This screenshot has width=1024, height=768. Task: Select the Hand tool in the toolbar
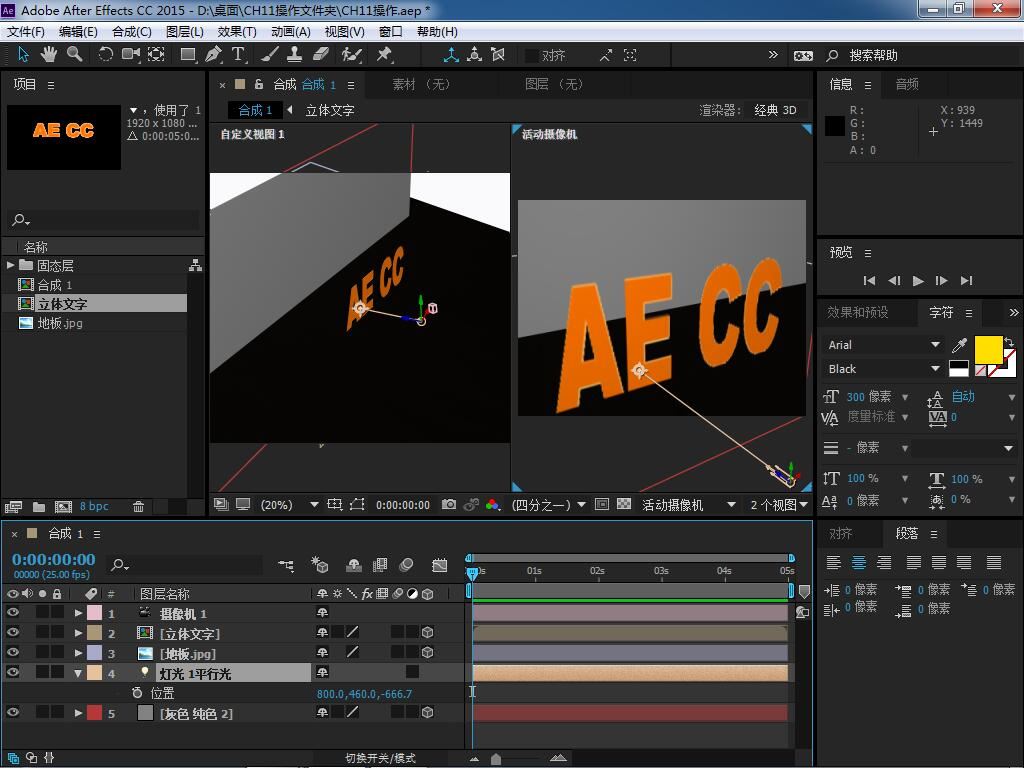[49, 54]
